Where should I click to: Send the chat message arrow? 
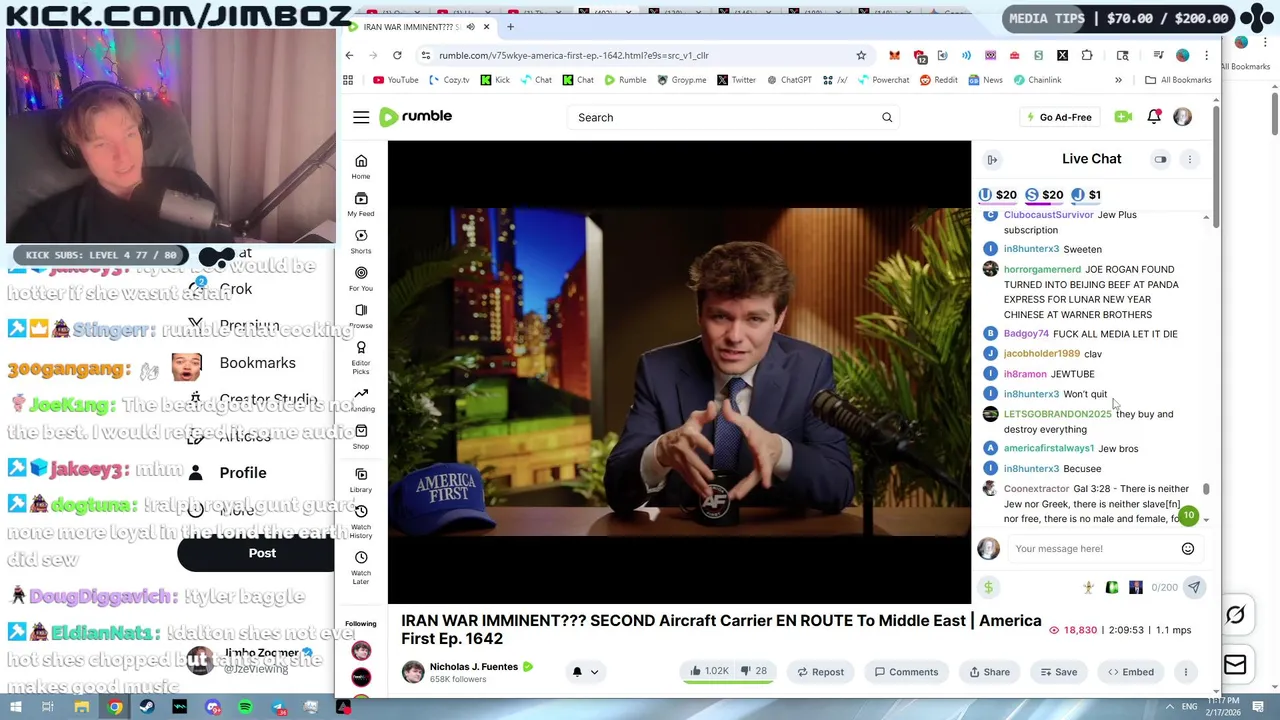(x=1194, y=587)
